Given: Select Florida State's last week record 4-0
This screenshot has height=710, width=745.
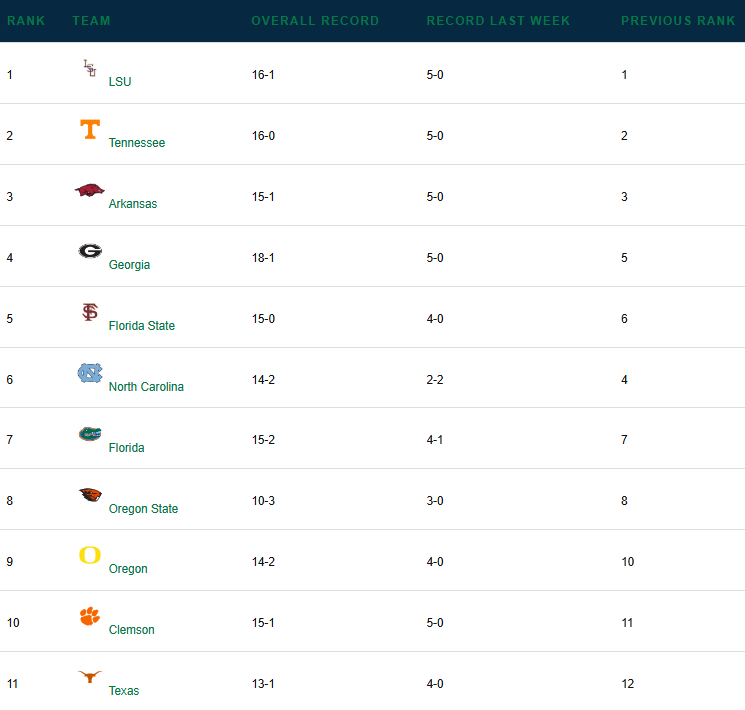Looking at the screenshot, I should coord(435,319).
